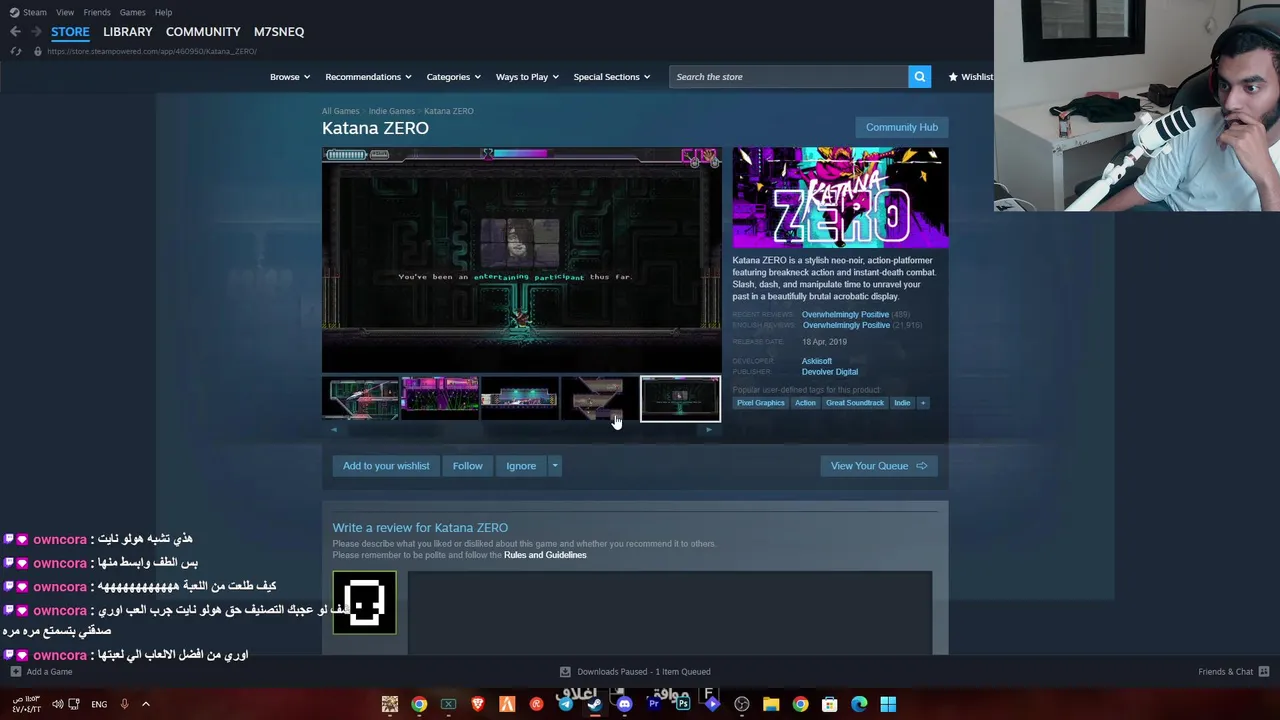Follow Katana ZERO
This screenshot has height=720, width=1280.
tap(467, 466)
